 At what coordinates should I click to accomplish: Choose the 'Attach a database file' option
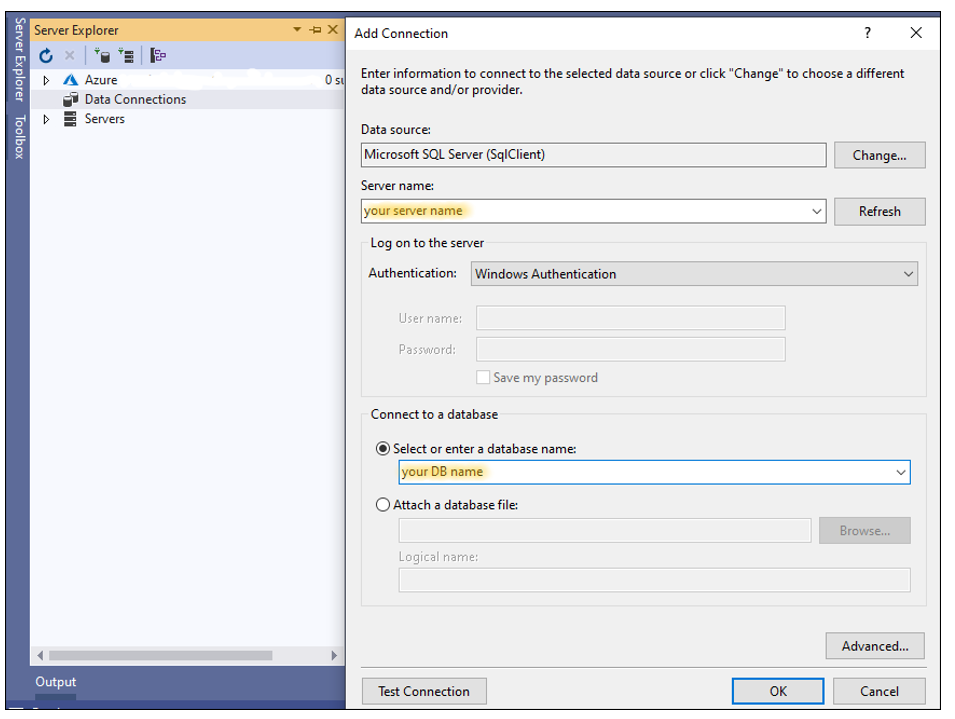(x=383, y=505)
